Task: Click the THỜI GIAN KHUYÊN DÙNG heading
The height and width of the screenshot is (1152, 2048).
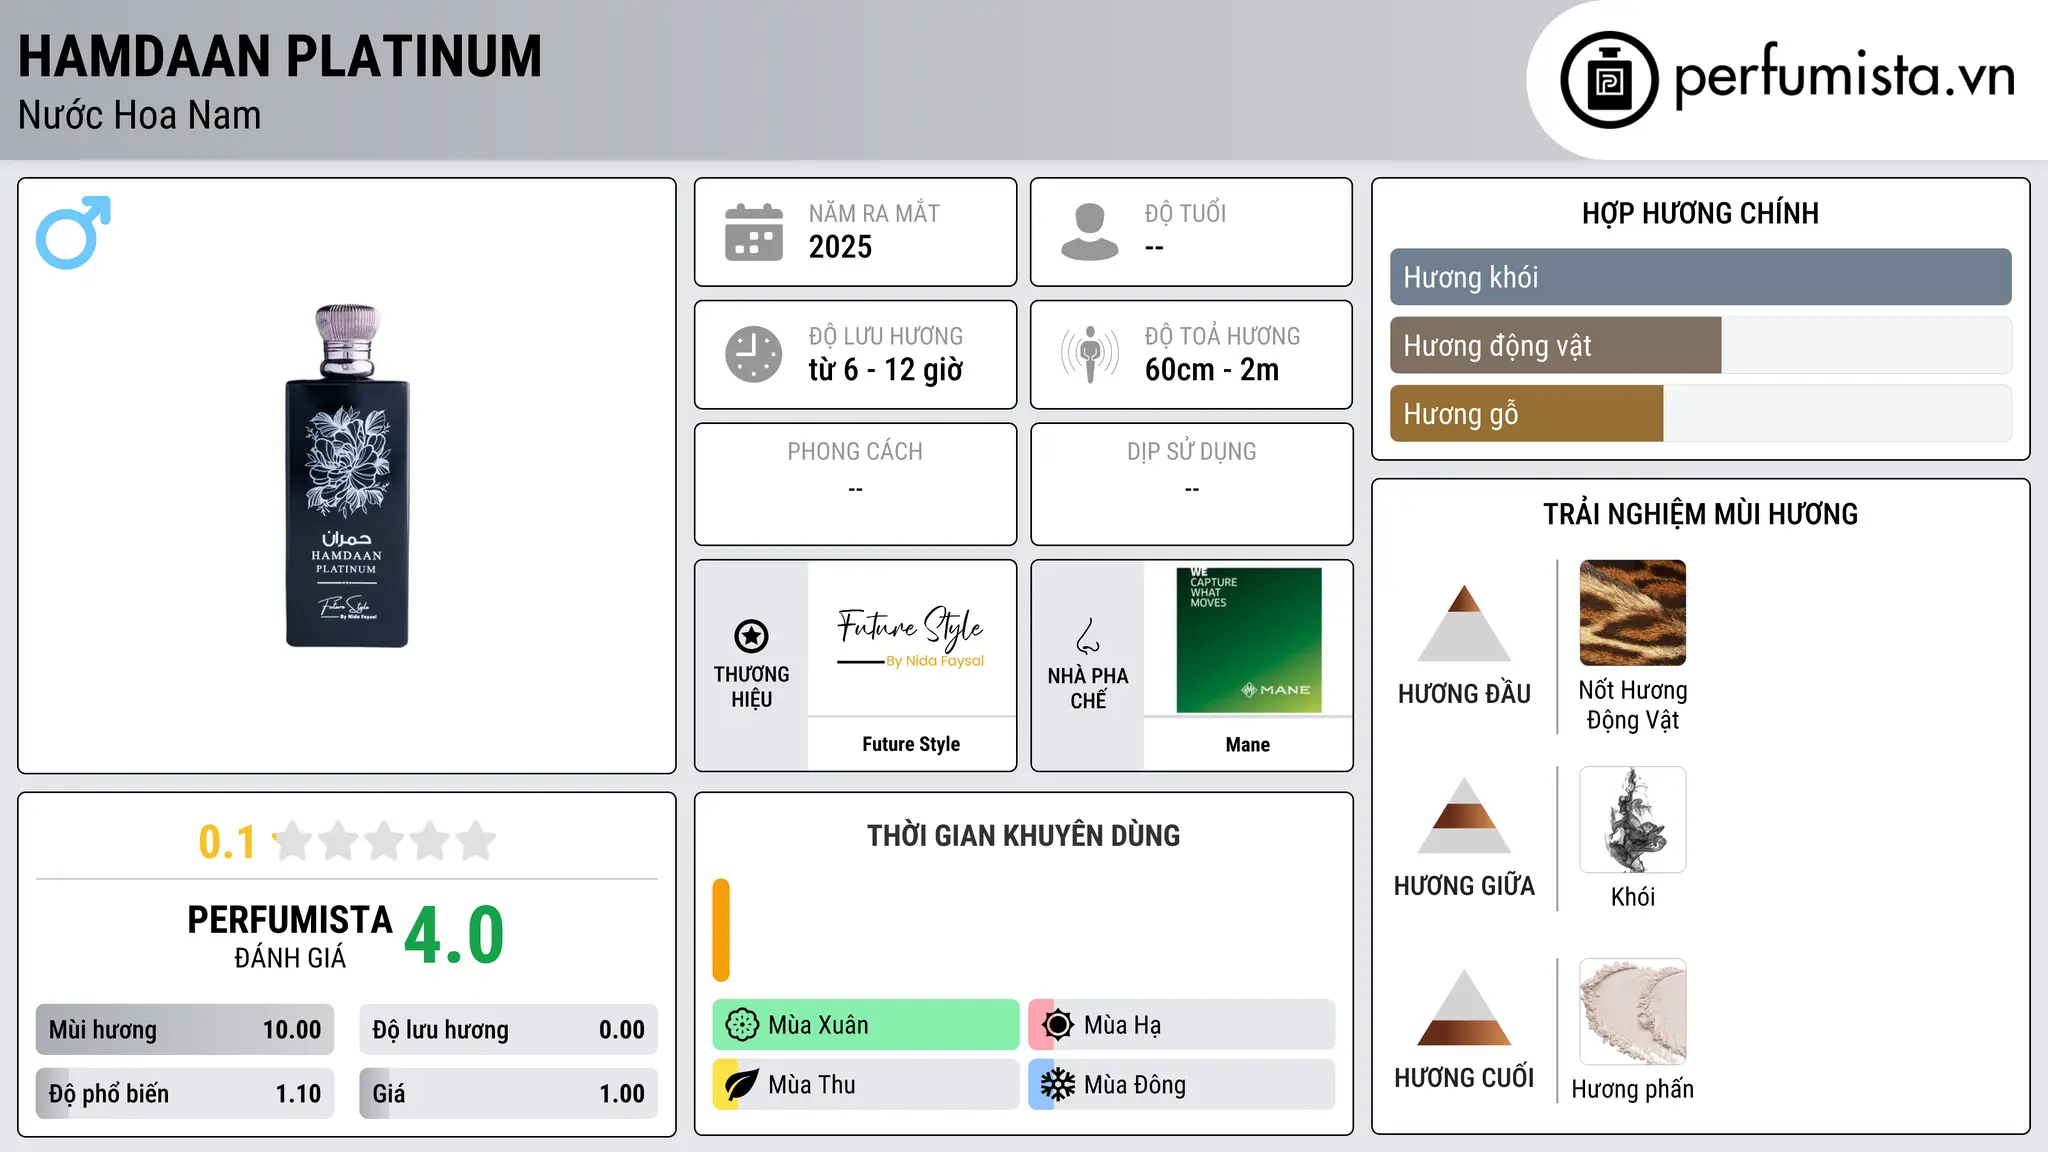Action: point(1024,836)
